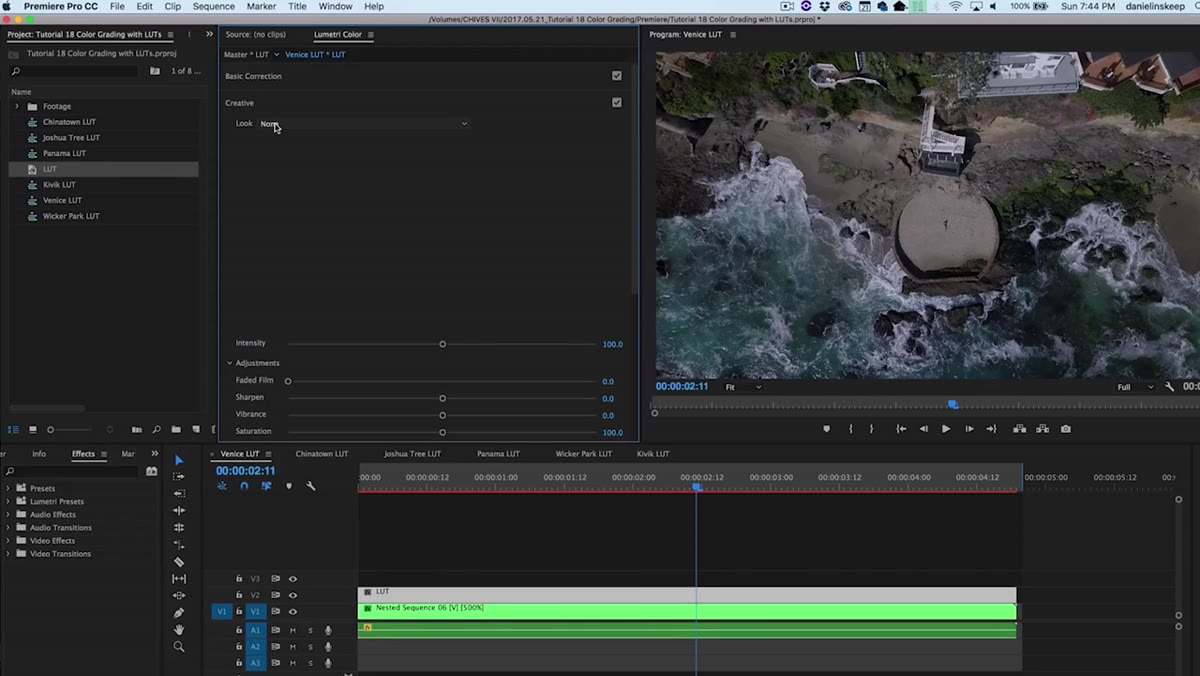Select the Rolling Edit tool
1200x676 pixels.
[179, 528]
